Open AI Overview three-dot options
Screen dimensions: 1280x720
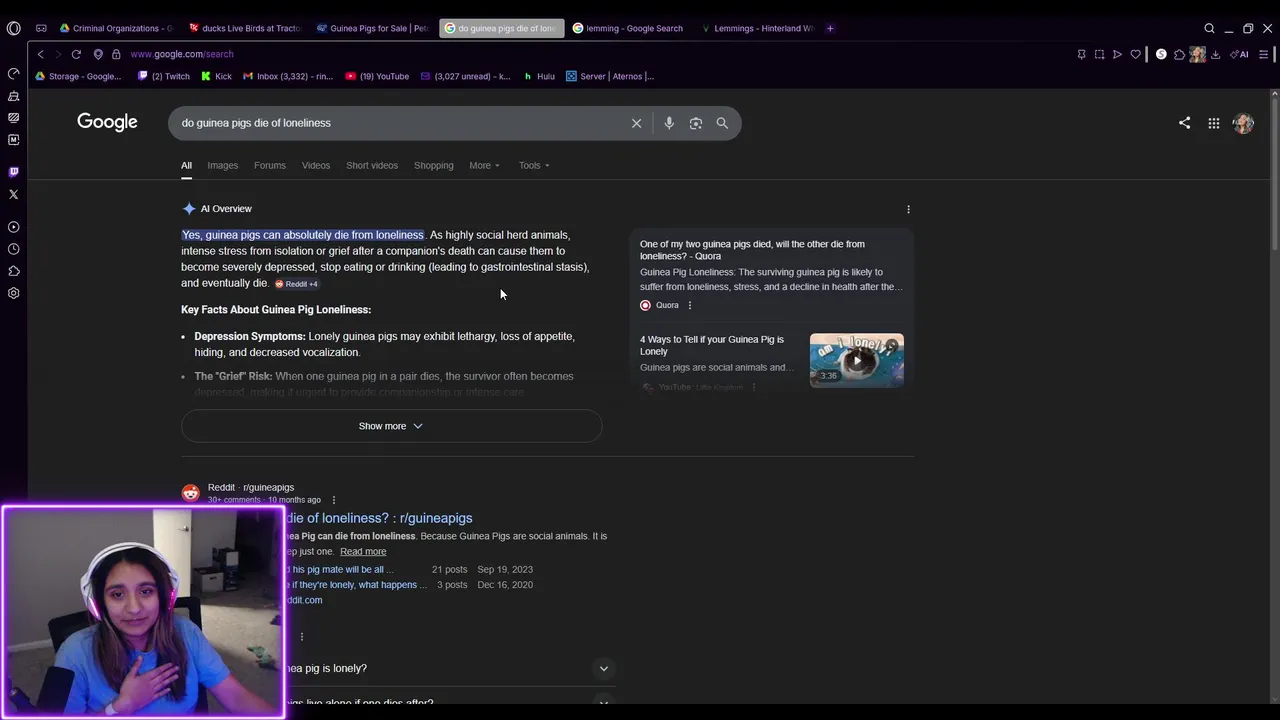tap(908, 209)
